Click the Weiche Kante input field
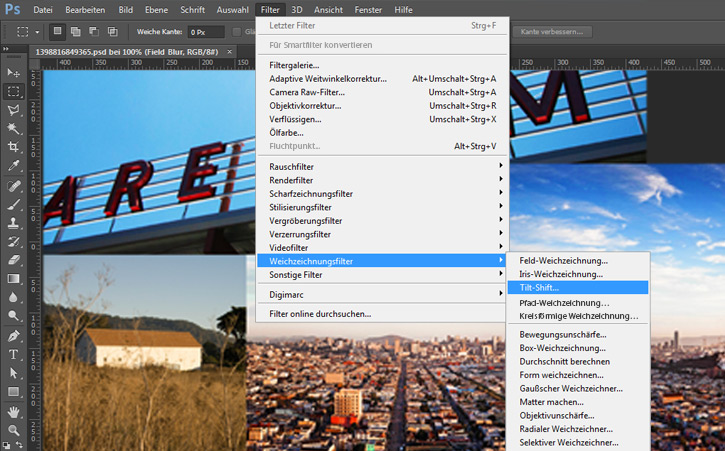725x451 pixels. pyautogui.click(x=205, y=32)
